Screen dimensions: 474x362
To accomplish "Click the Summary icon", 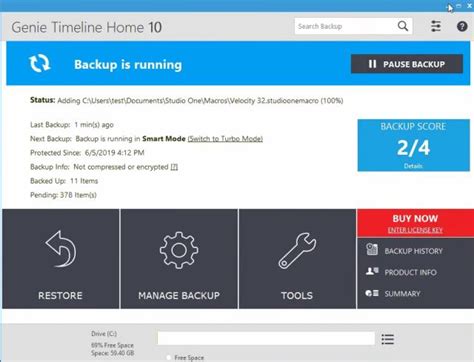I will click(x=372, y=293).
